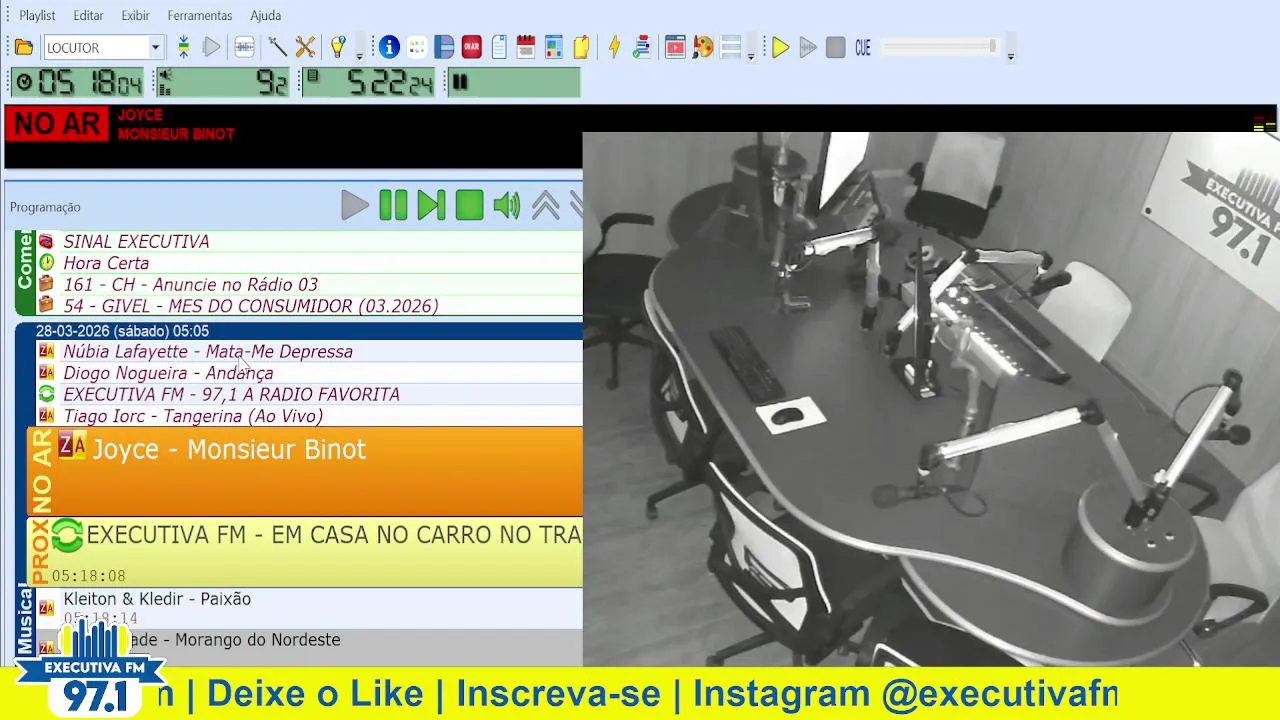Click the 28-03-2026 (sábado) 05:05 block header

click(300, 331)
